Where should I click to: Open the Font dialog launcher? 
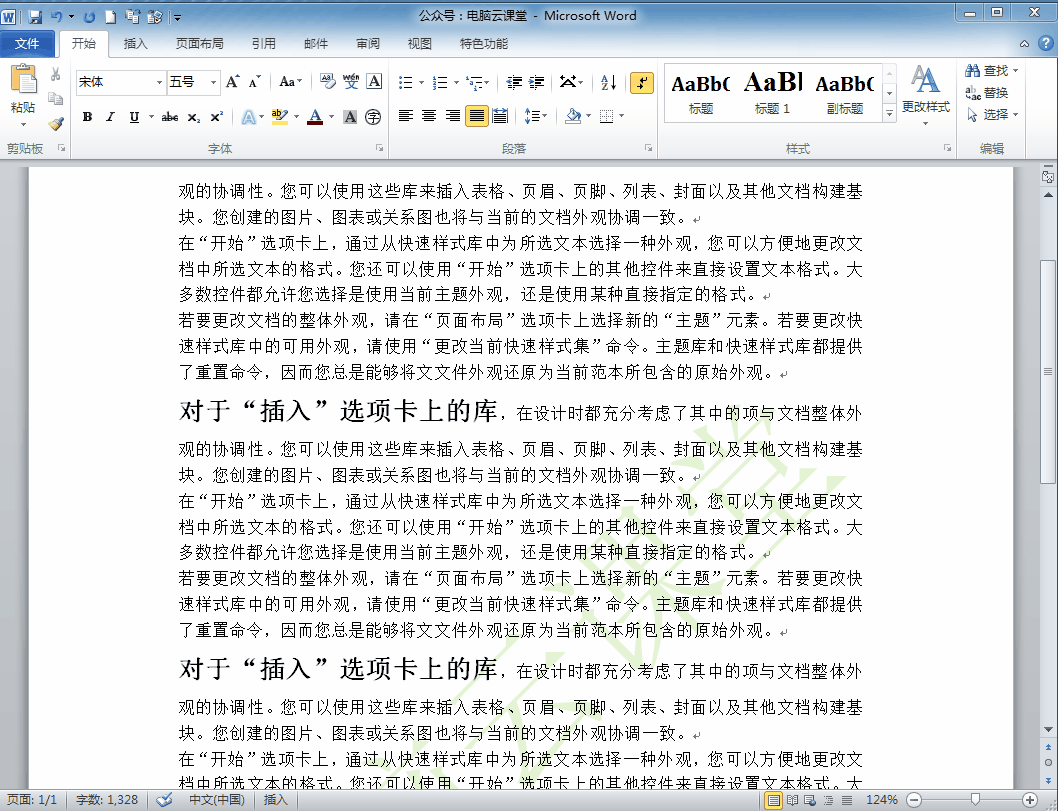[379, 148]
